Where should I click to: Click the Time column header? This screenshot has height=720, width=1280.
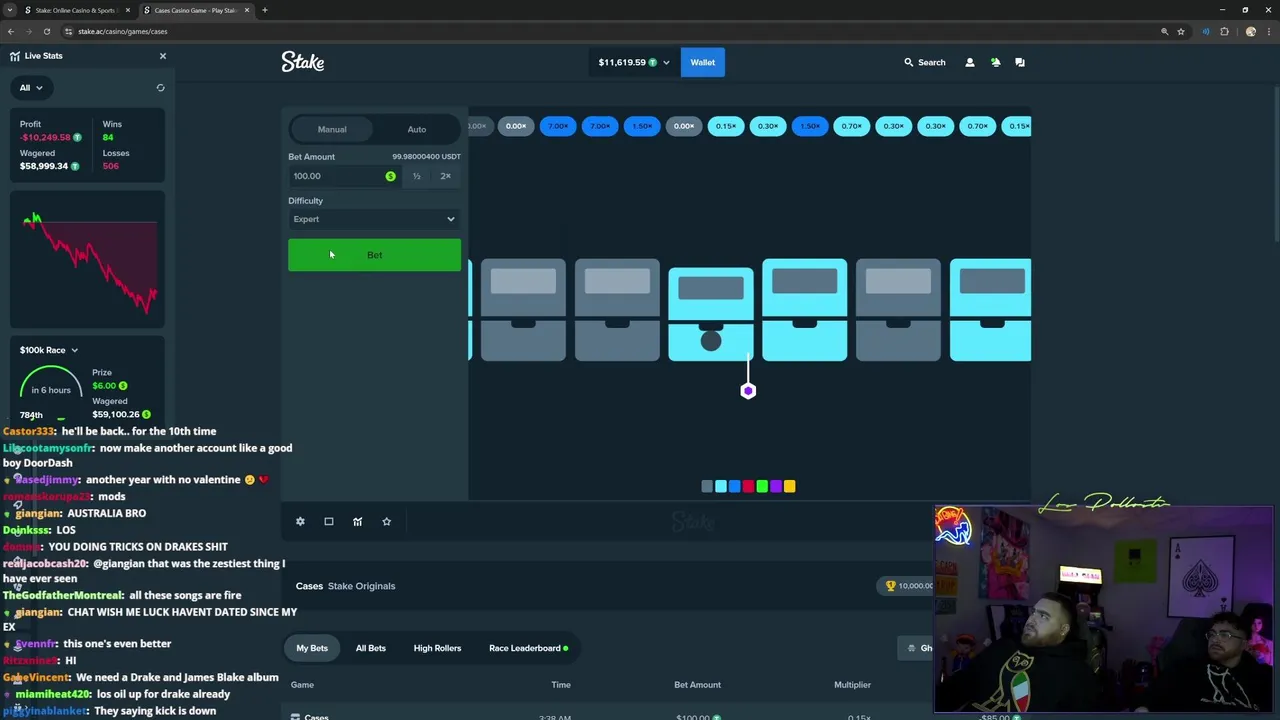[561, 685]
